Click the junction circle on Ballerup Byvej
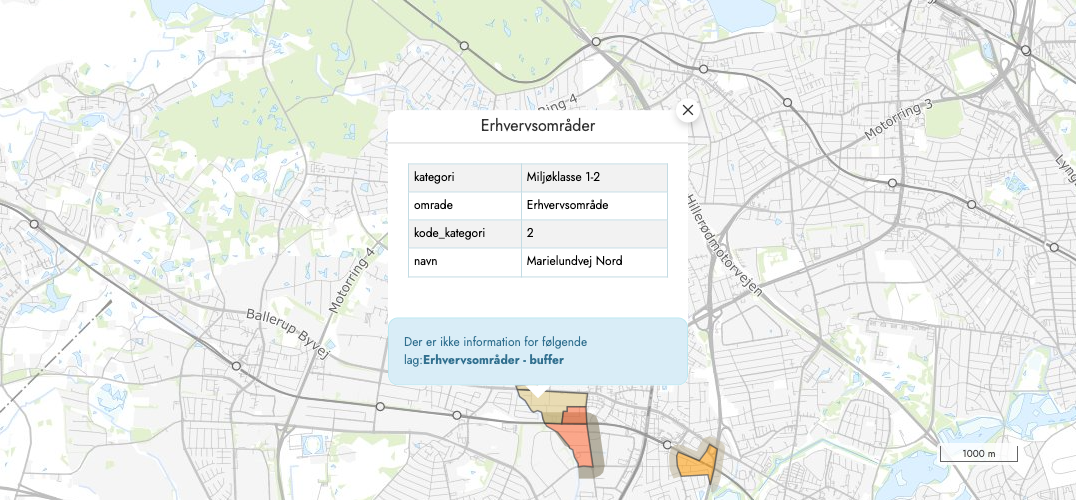Viewport: 1076px width, 500px height. point(236,367)
